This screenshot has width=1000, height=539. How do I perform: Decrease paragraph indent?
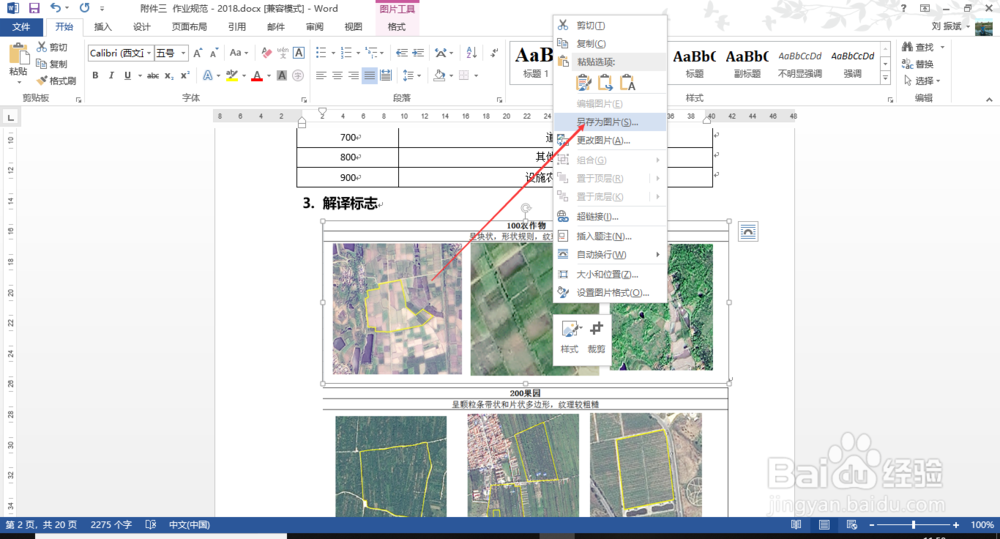click(401, 53)
